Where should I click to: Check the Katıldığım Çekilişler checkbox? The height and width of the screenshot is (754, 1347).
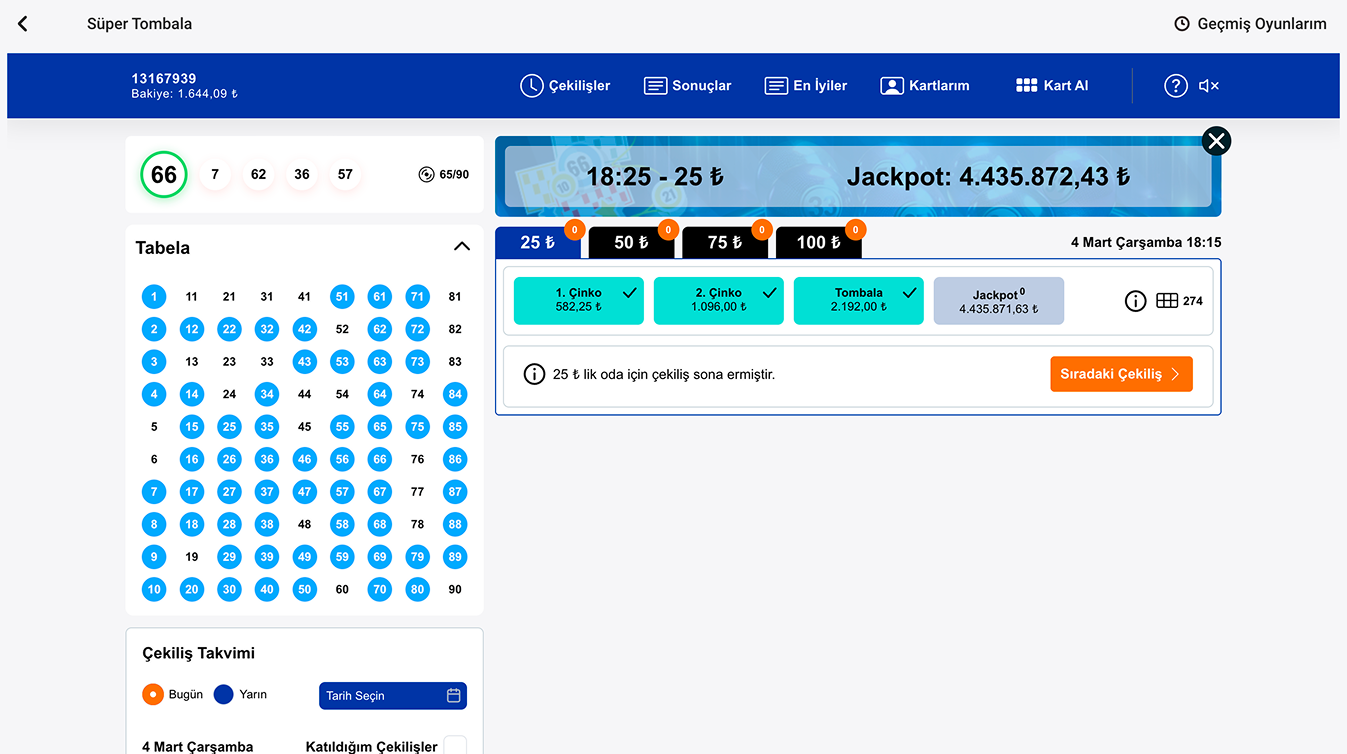[455, 746]
